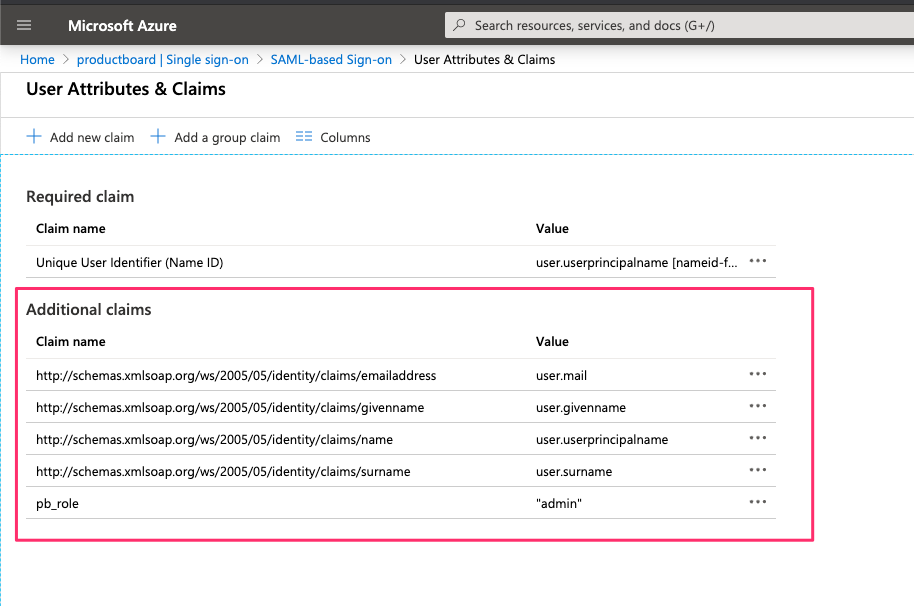Image resolution: width=914 pixels, height=606 pixels.
Task: Click the plus icon for Add a group claim
Action: pos(158,137)
